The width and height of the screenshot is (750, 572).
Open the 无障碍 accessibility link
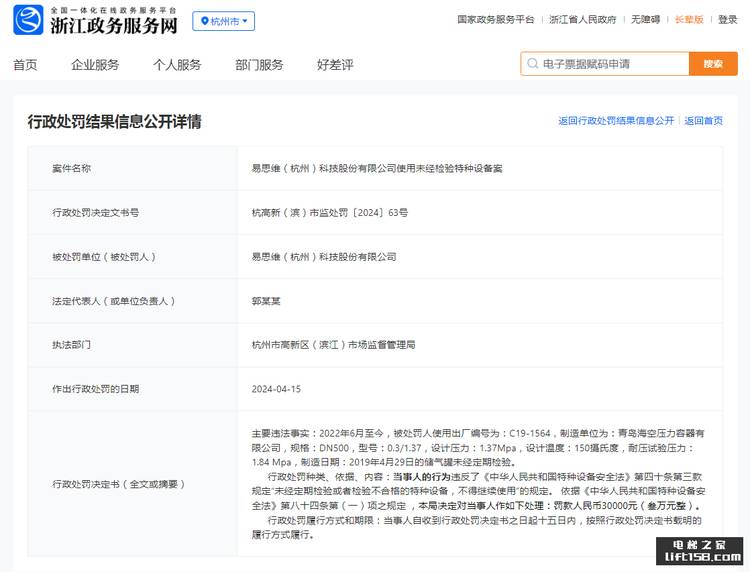(645, 20)
